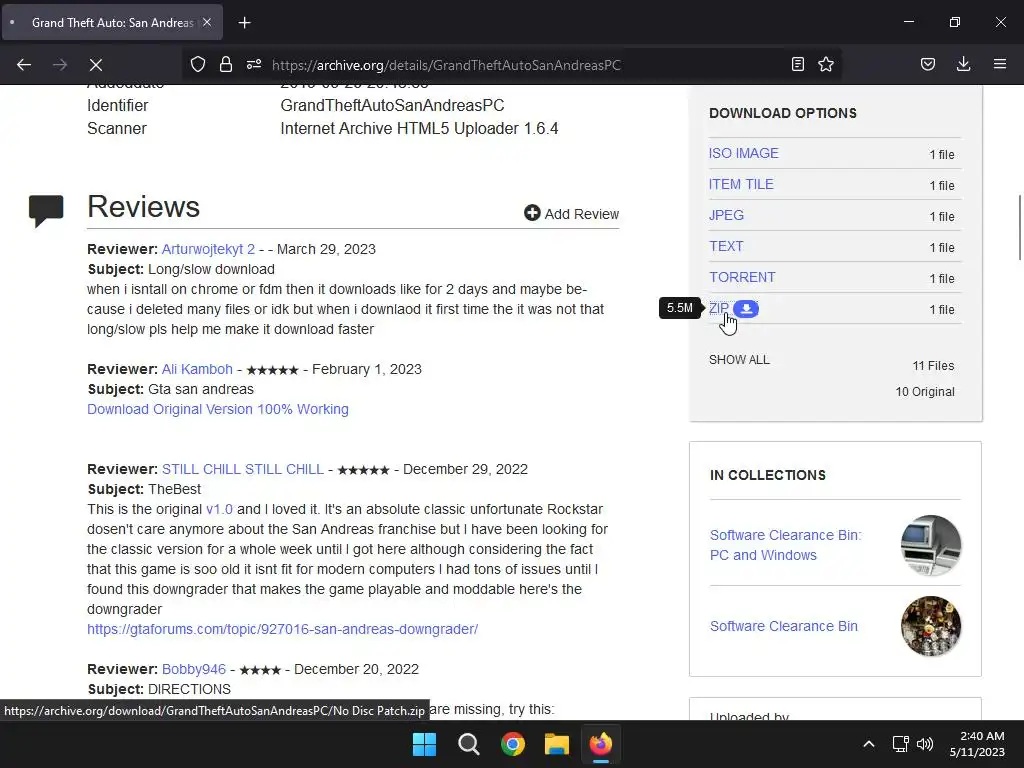The image size is (1024, 768).
Task: Open reviewer Bobby946 profile
Action: tap(194, 669)
